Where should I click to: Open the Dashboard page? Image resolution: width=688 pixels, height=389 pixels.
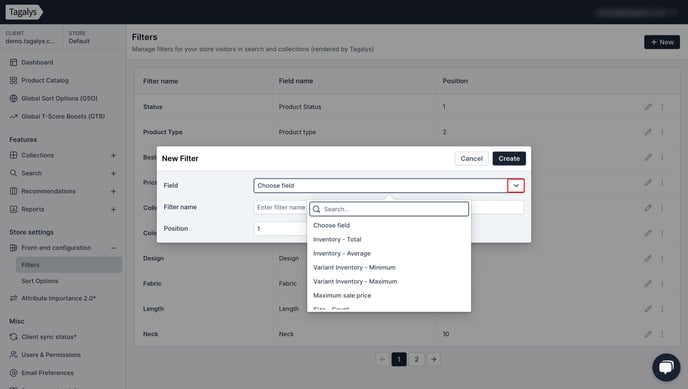click(37, 62)
